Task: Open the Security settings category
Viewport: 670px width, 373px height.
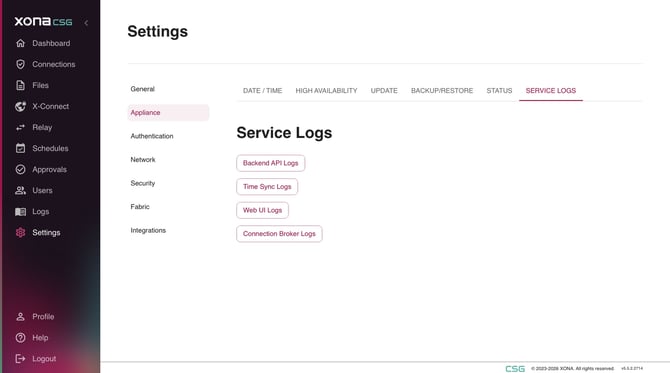Action: click(x=168, y=183)
